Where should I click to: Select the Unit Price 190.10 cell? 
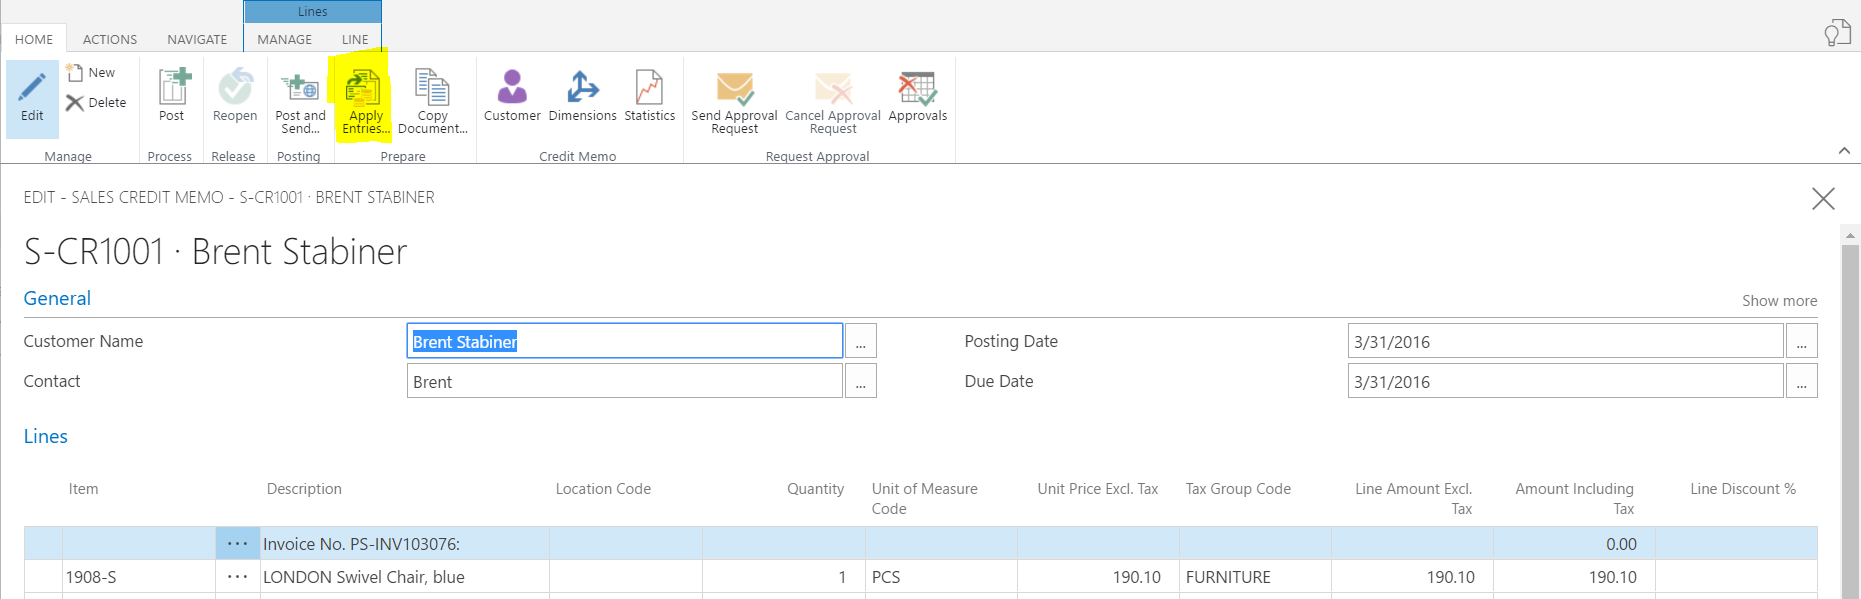[1098, 577]
